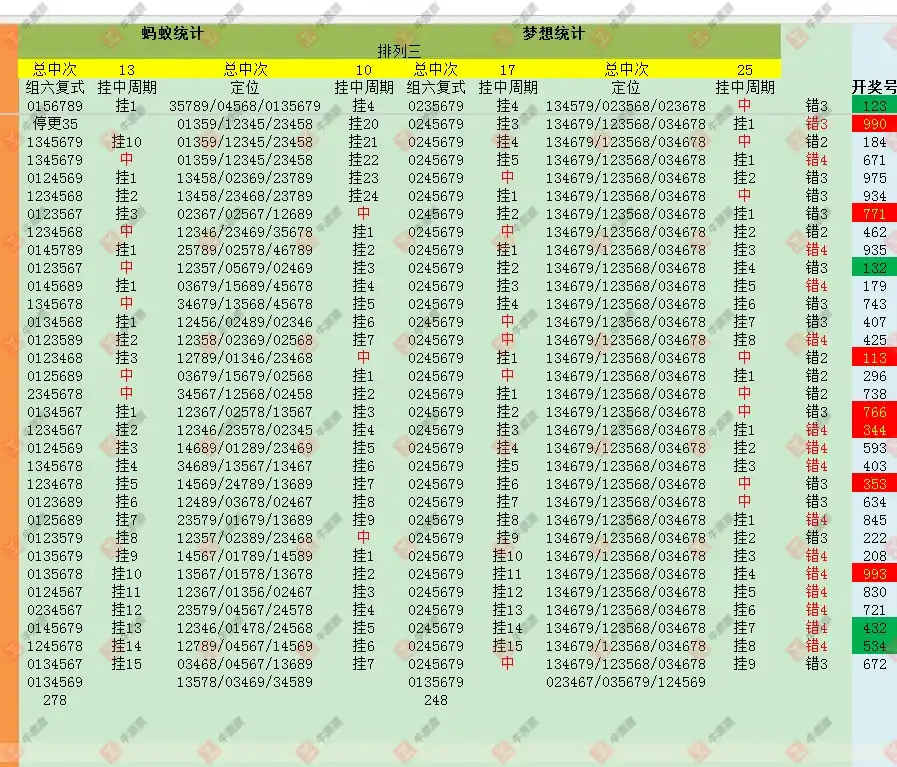Screen dimensions: 897x767
Task: Select the cell reading 1234567
Action: pos(55,430)
